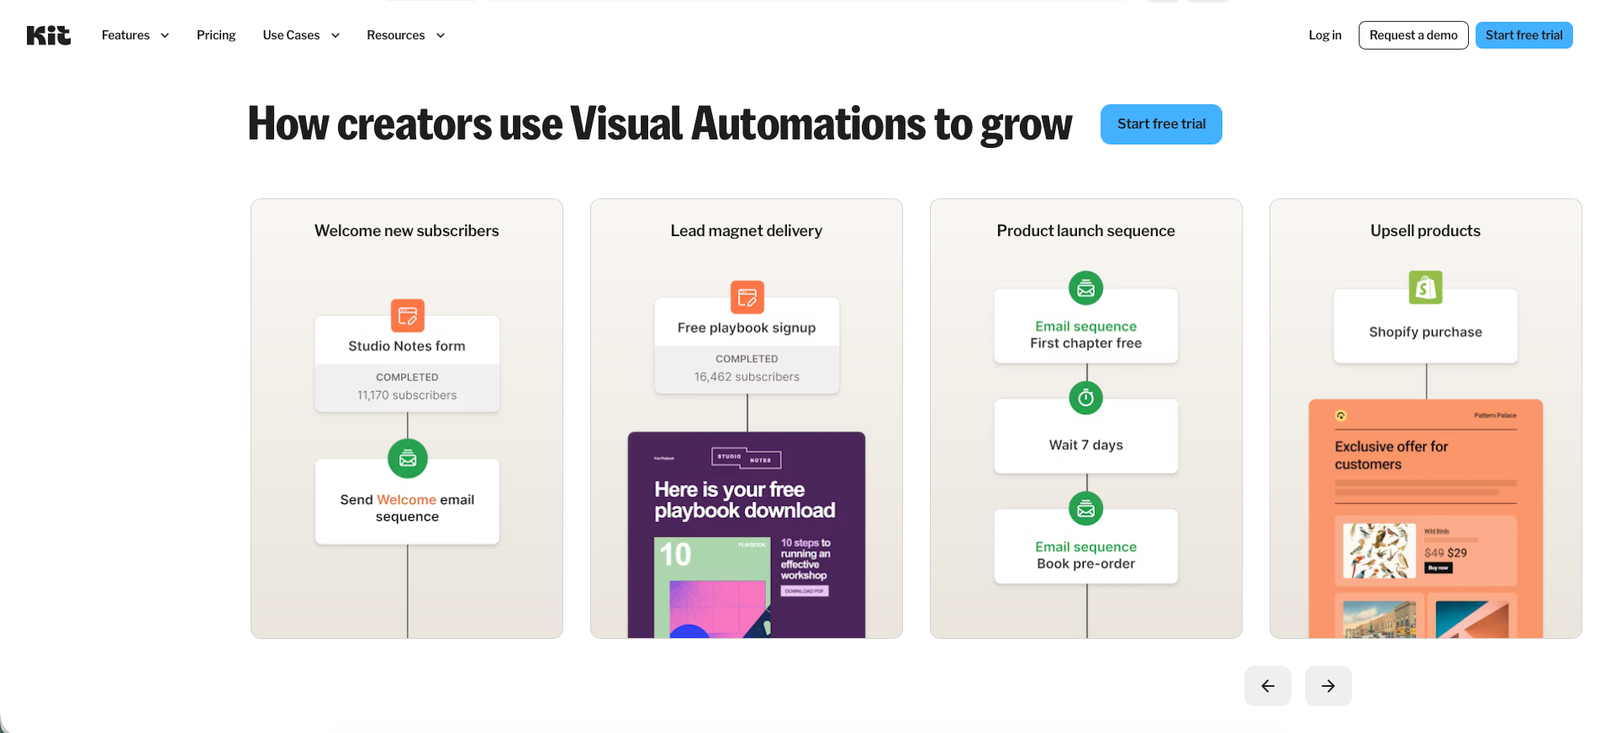The height and width of the screenshot is (733, 1600).
Task: Click the Free playbook signup node
Action: coord(747,345)
